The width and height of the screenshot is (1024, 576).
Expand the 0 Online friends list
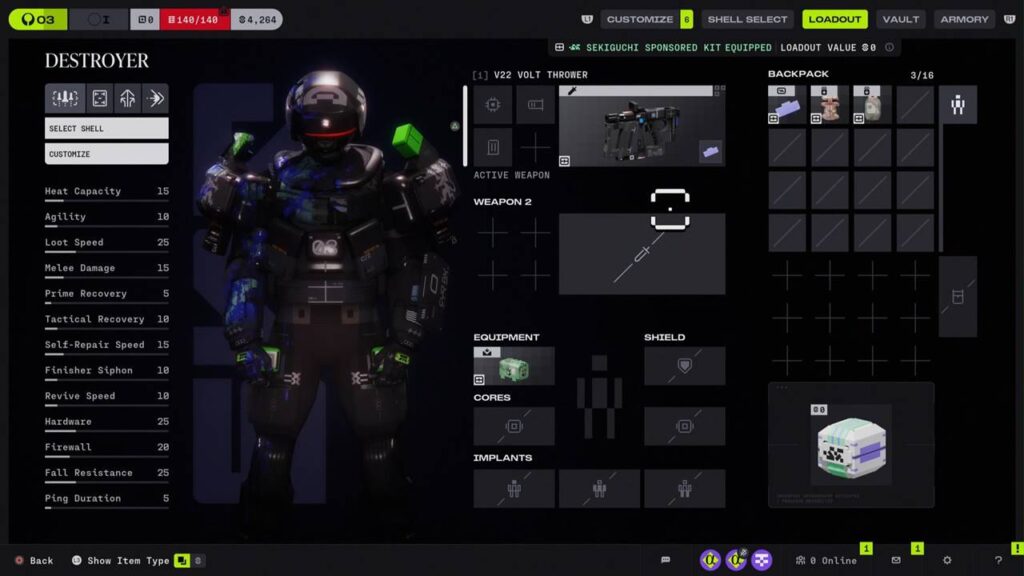coord(826,560)
